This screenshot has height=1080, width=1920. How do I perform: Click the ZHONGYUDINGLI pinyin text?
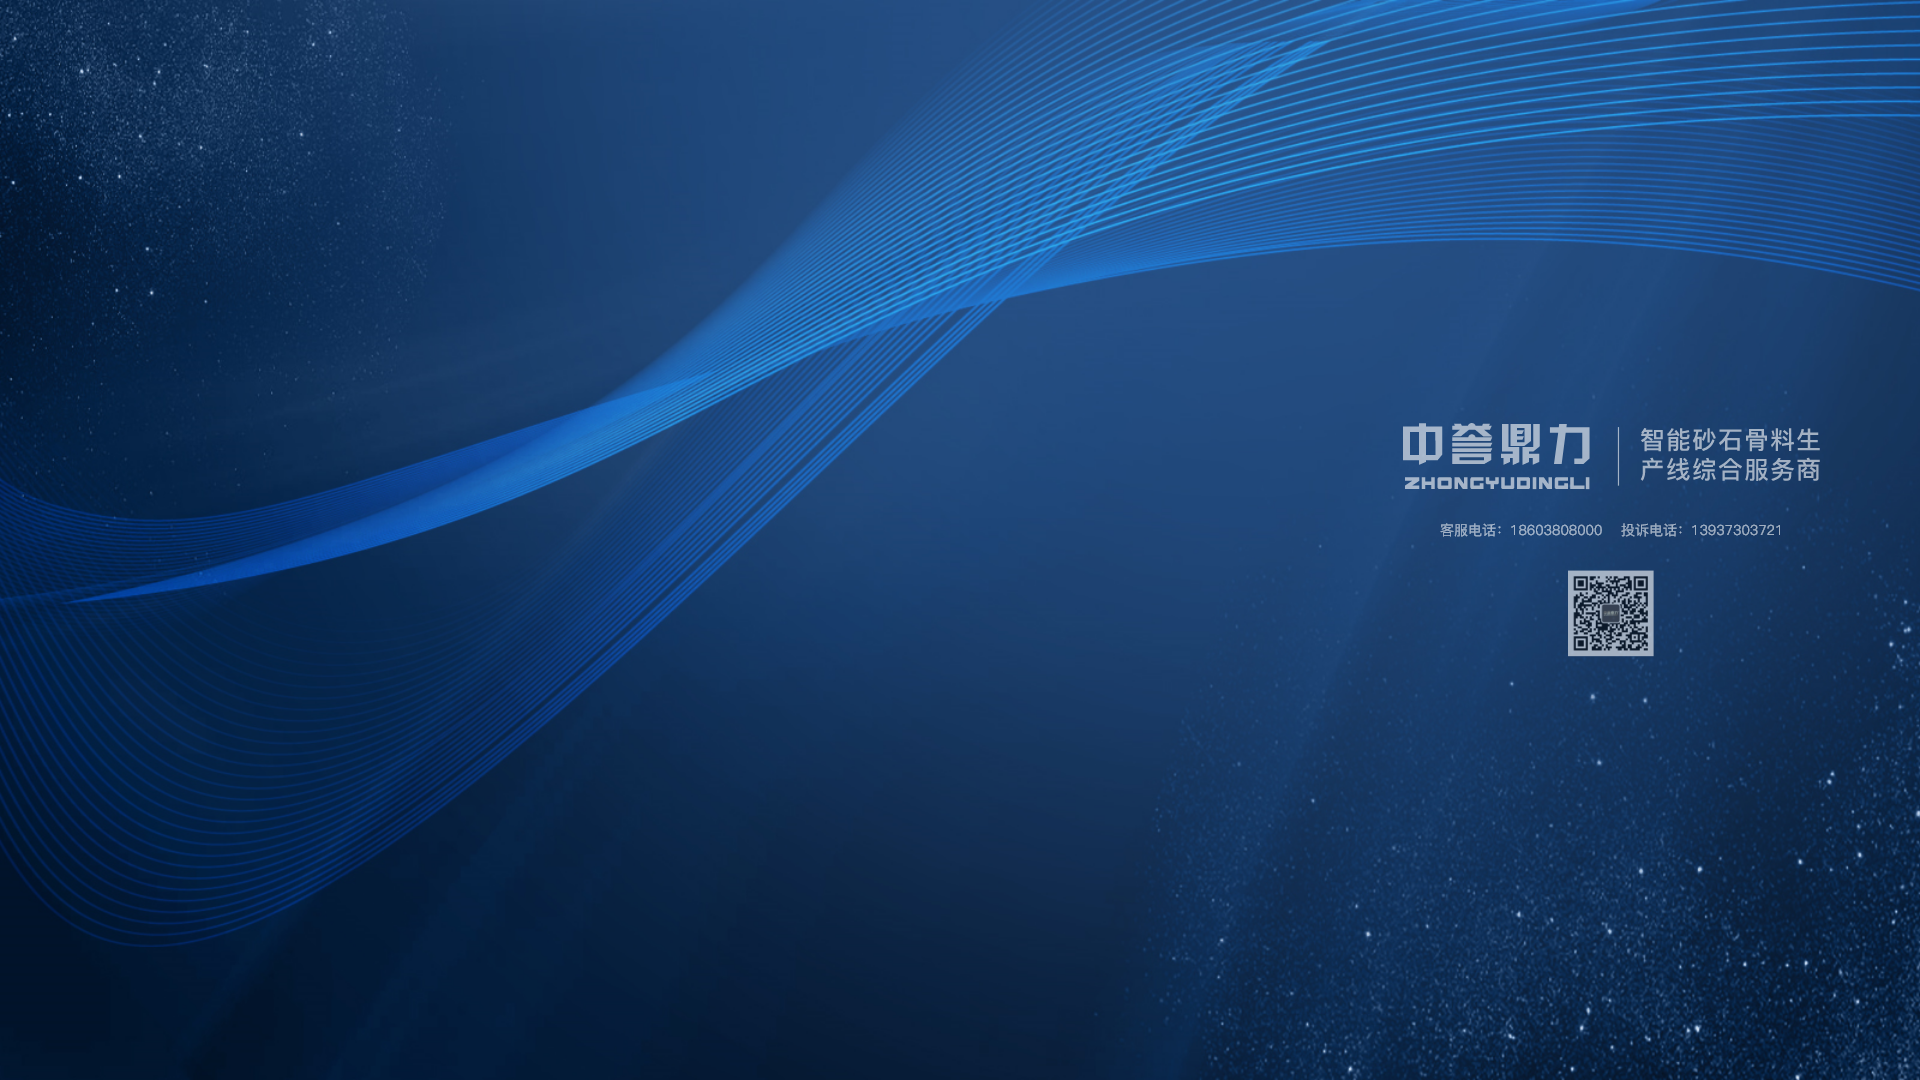1496,484
